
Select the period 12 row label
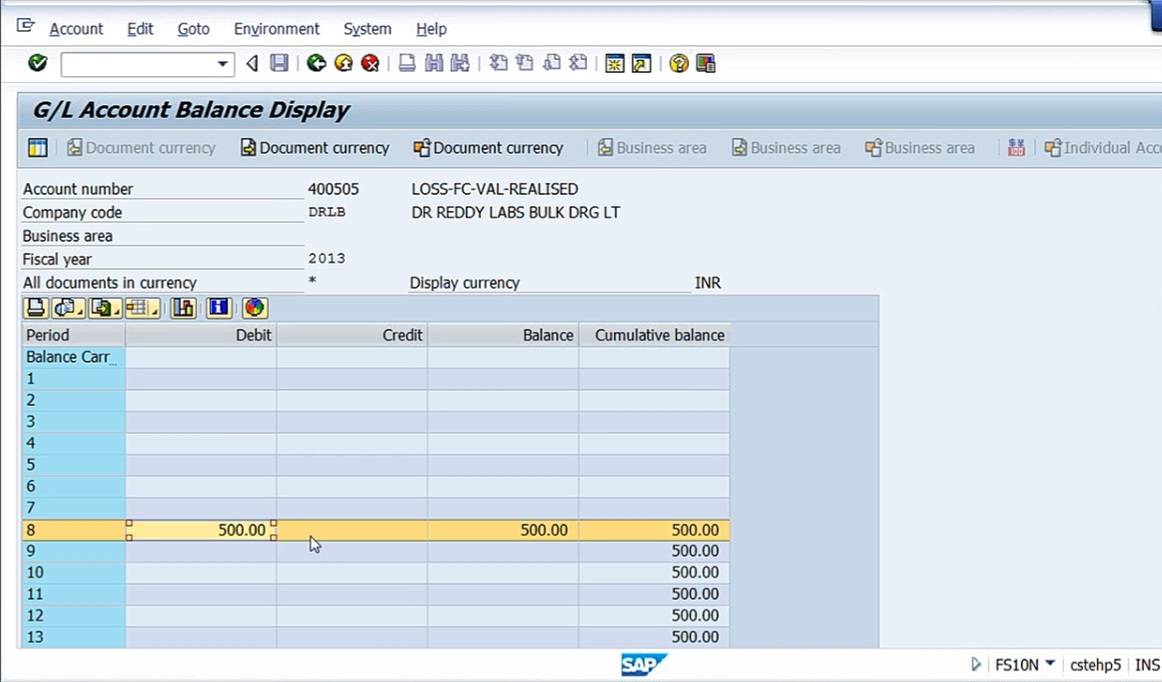pos(73,615)
